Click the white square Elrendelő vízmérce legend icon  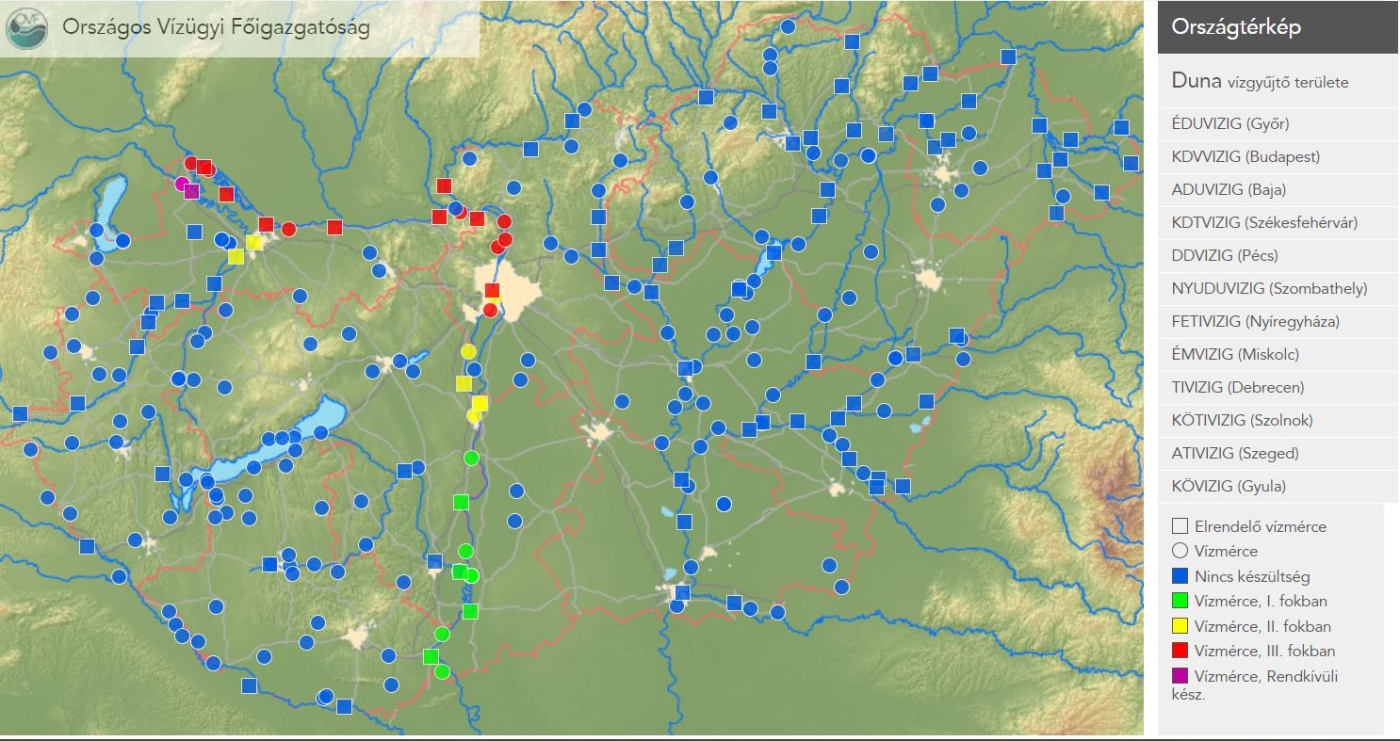coord(1180,526)
